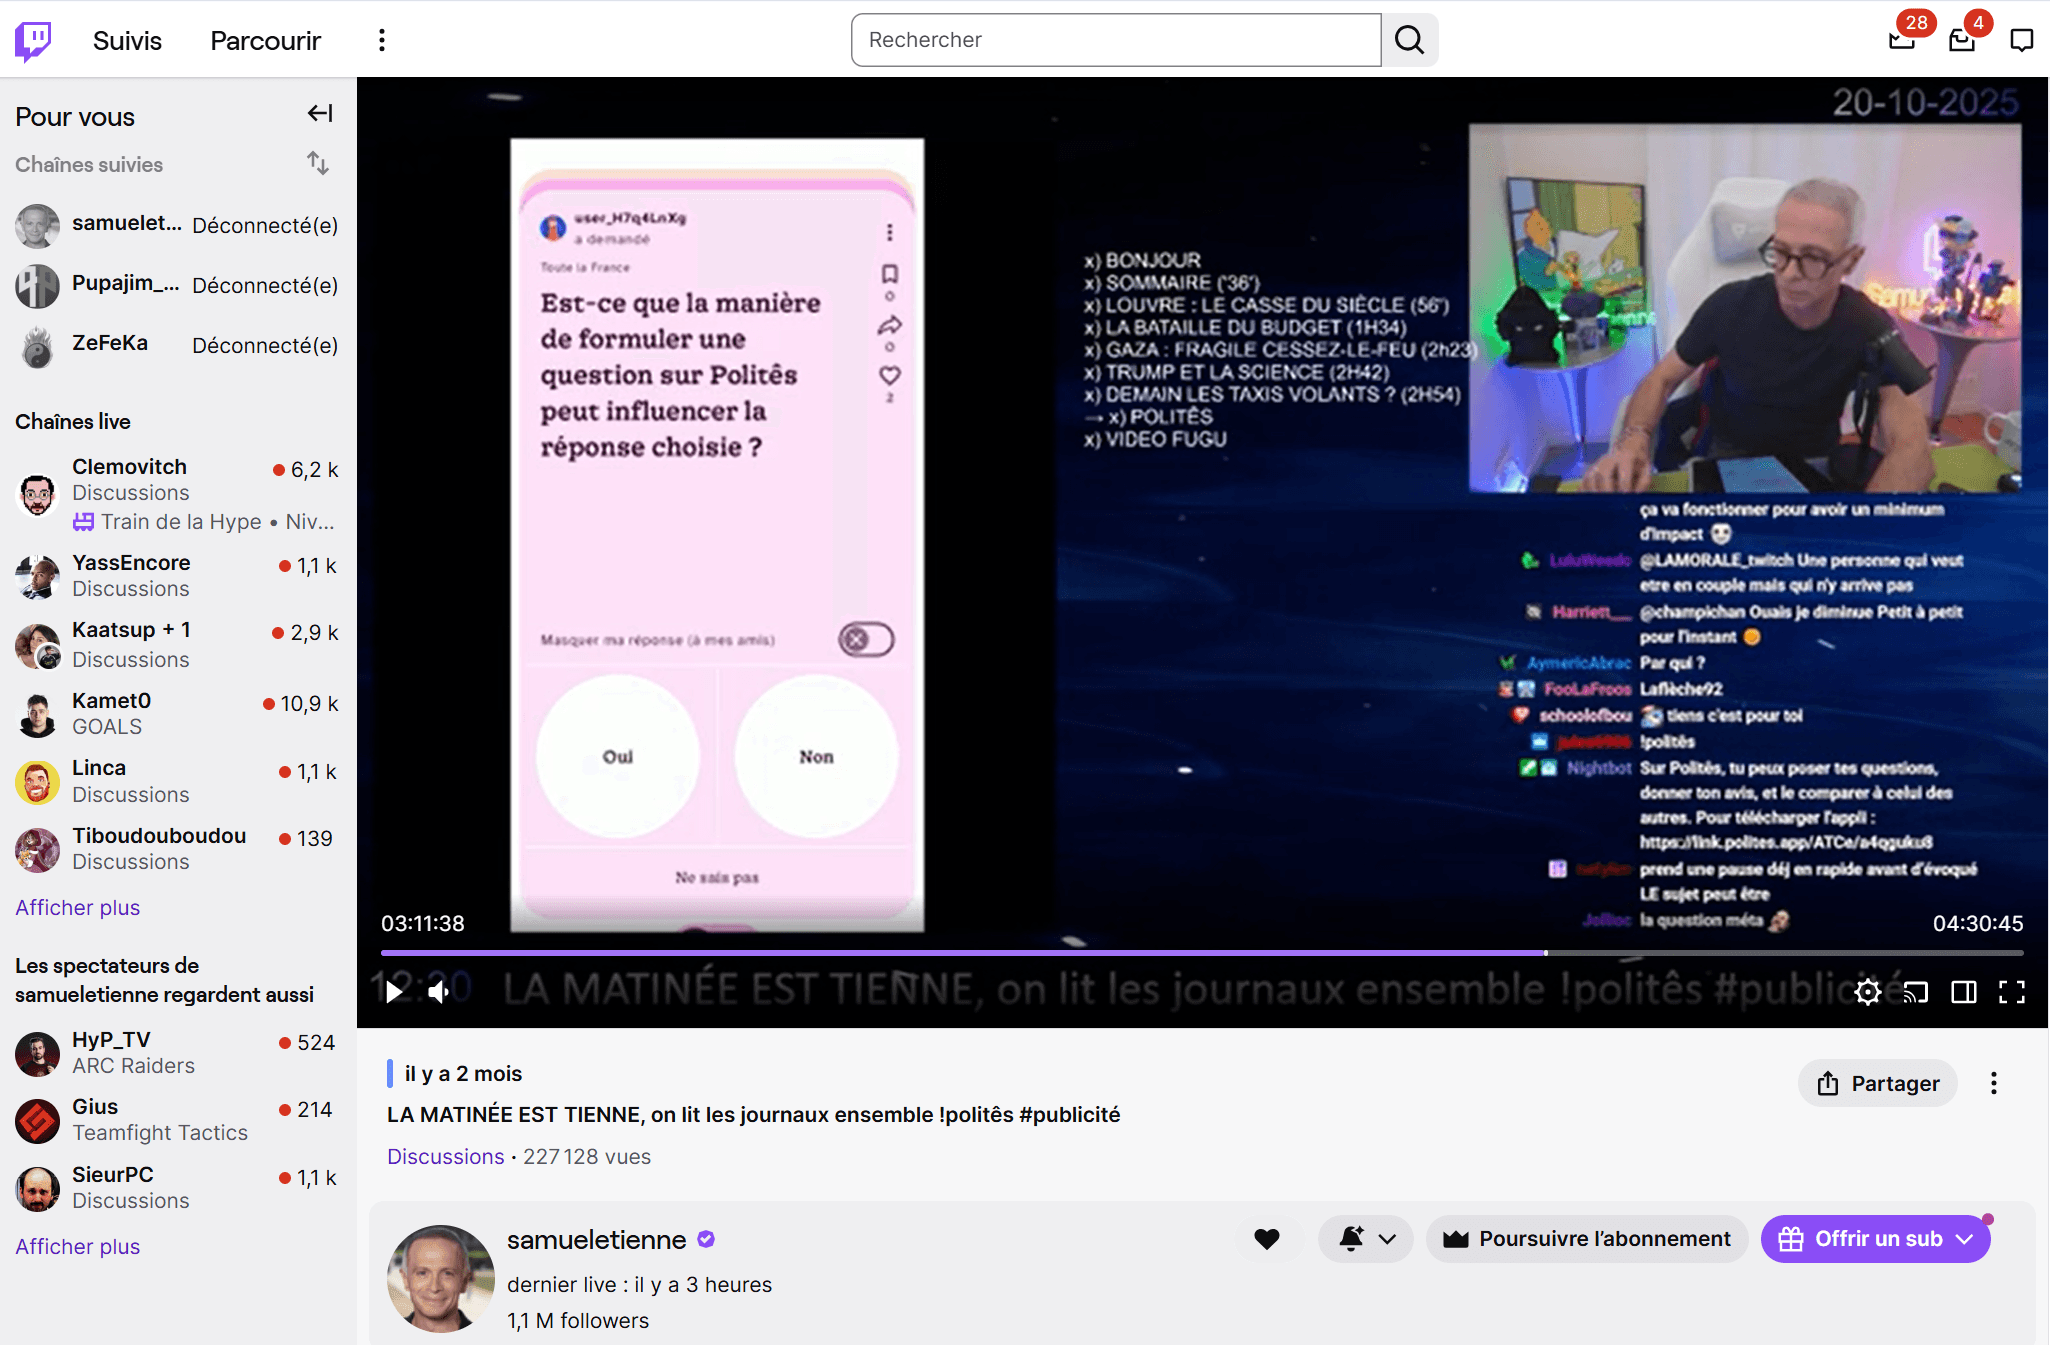2050x1345 pixels.
Task: Enter fullscreen with the player icon
Action: coord(2012,991)
